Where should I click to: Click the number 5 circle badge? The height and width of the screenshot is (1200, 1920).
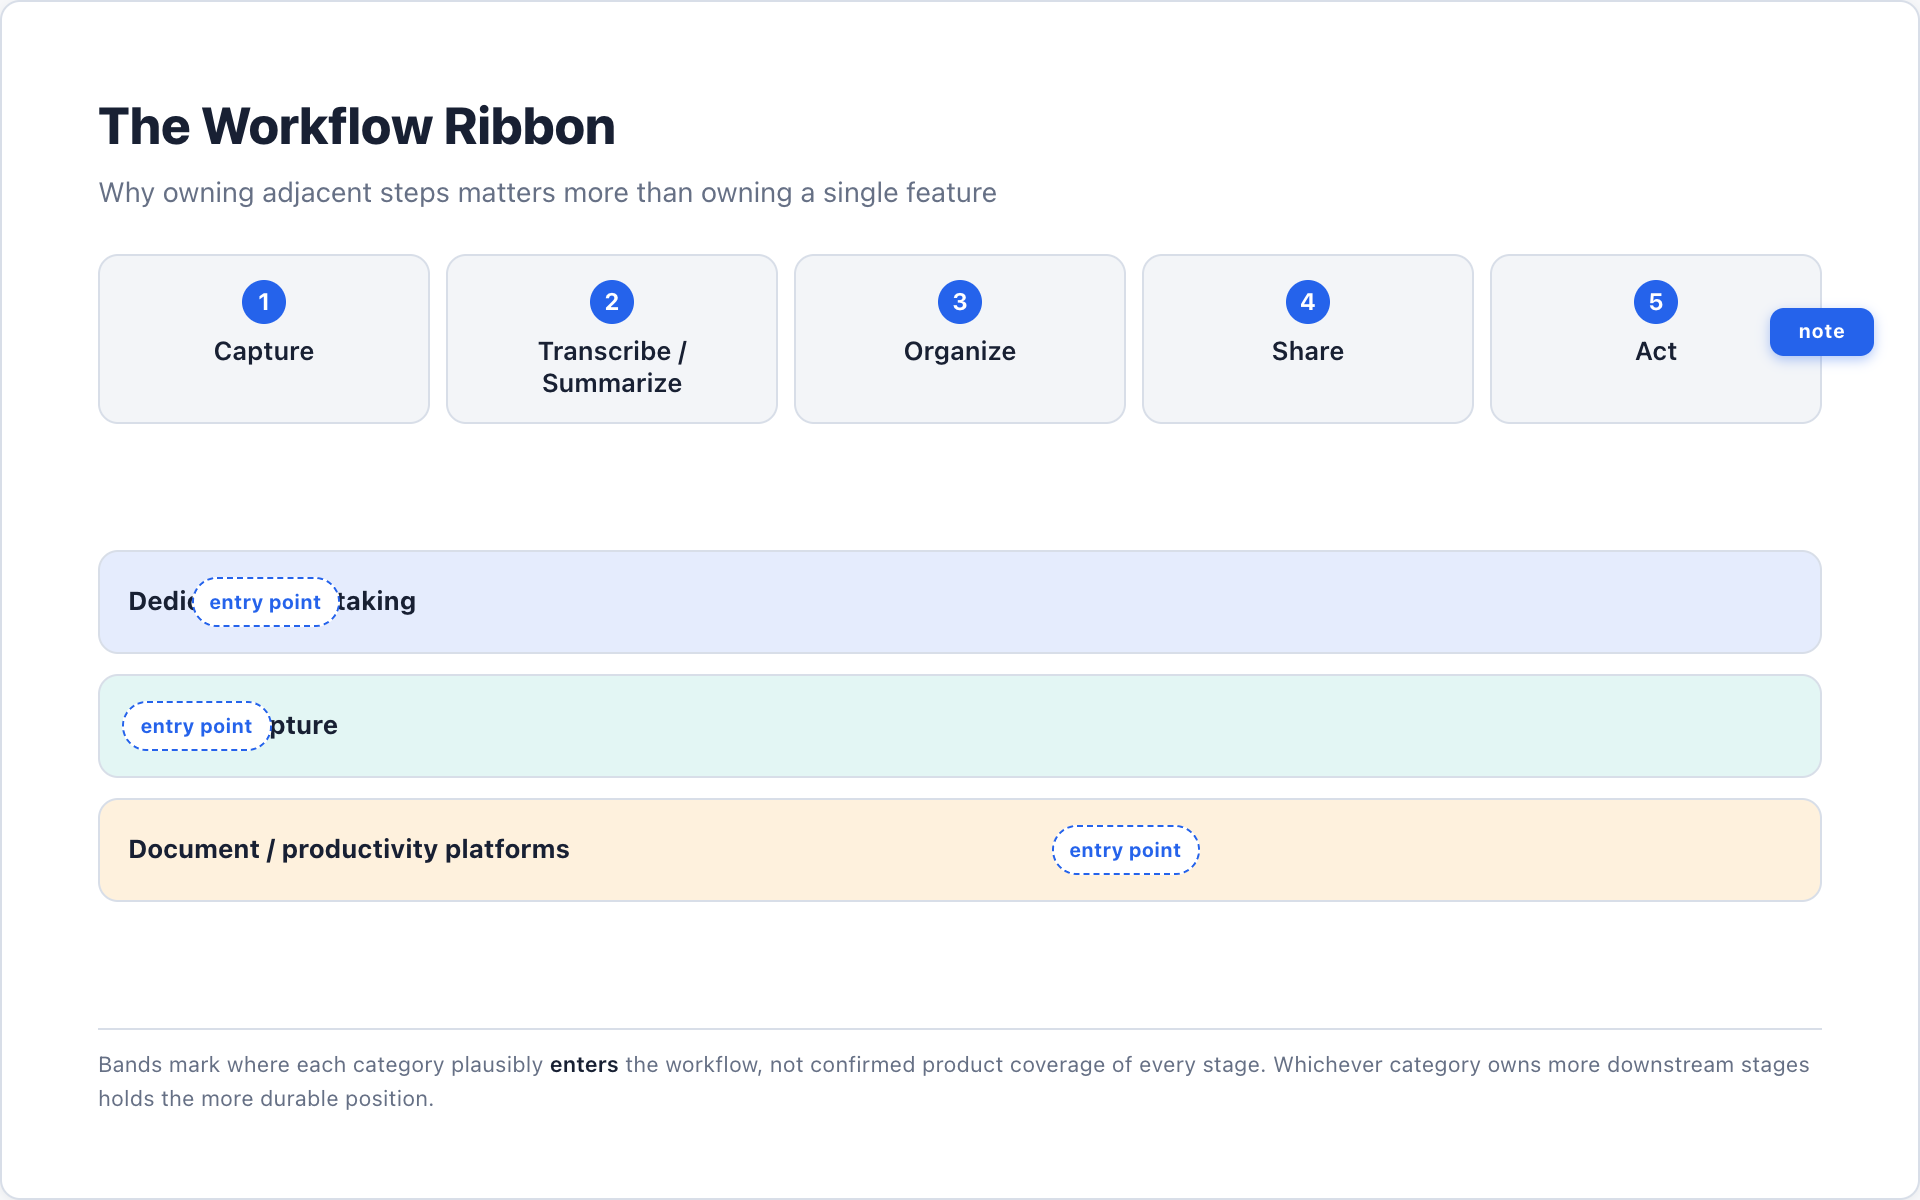pos(1656,302)
